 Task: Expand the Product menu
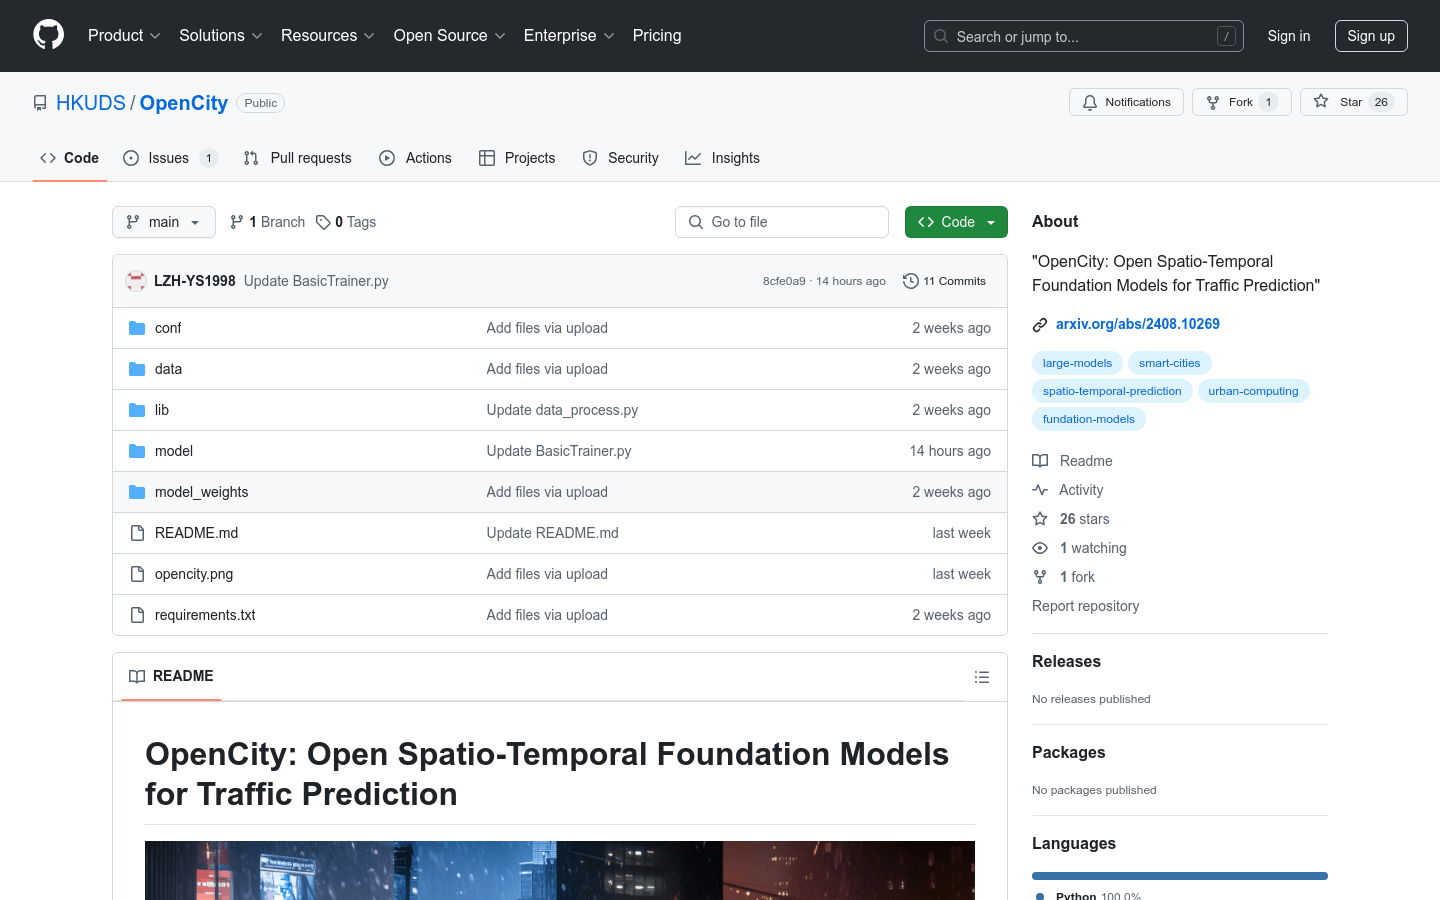124,36
